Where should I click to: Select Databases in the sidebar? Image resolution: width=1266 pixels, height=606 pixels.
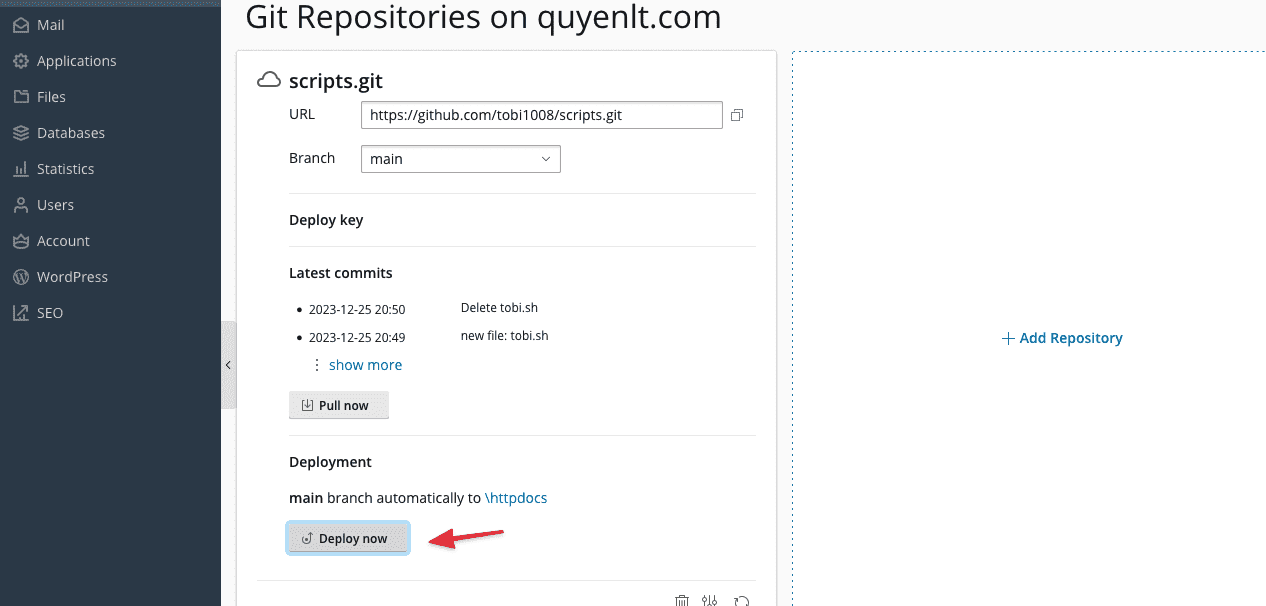(70, 133)
